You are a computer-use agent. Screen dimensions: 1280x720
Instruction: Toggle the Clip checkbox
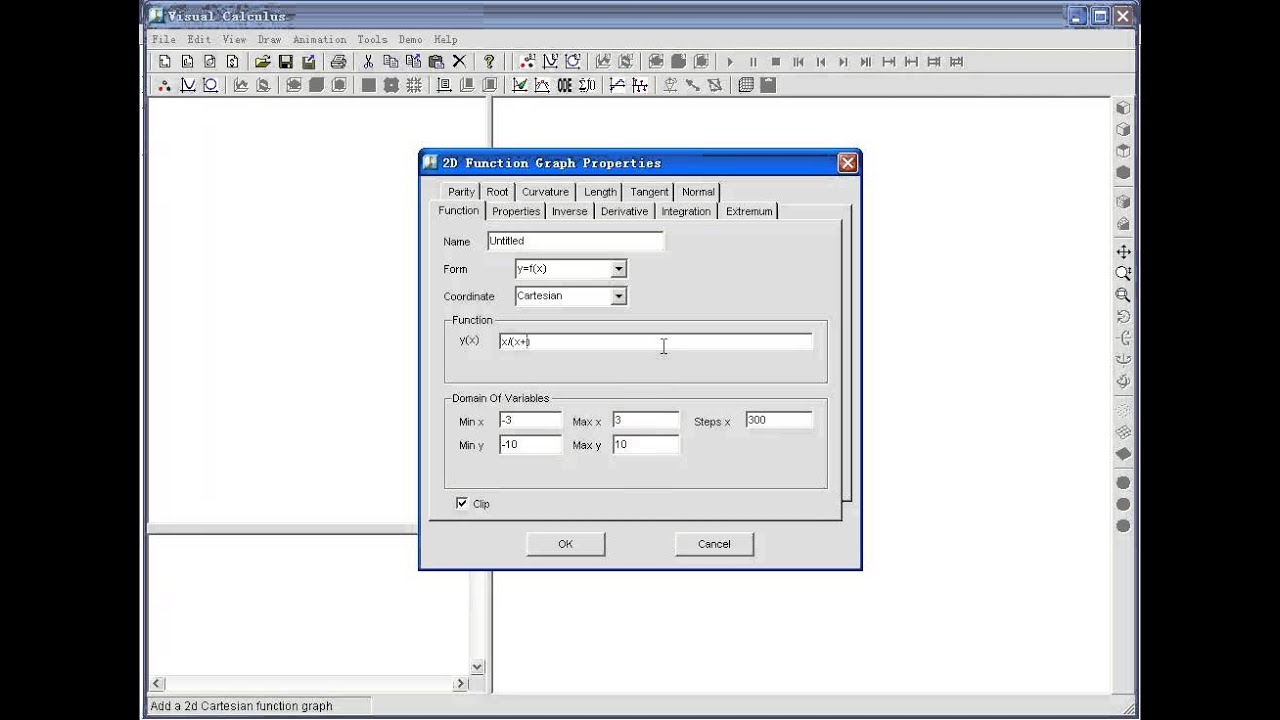[462, 503]
